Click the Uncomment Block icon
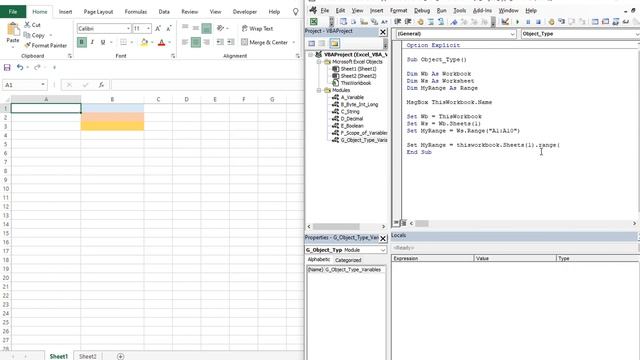 coord(441,22)
